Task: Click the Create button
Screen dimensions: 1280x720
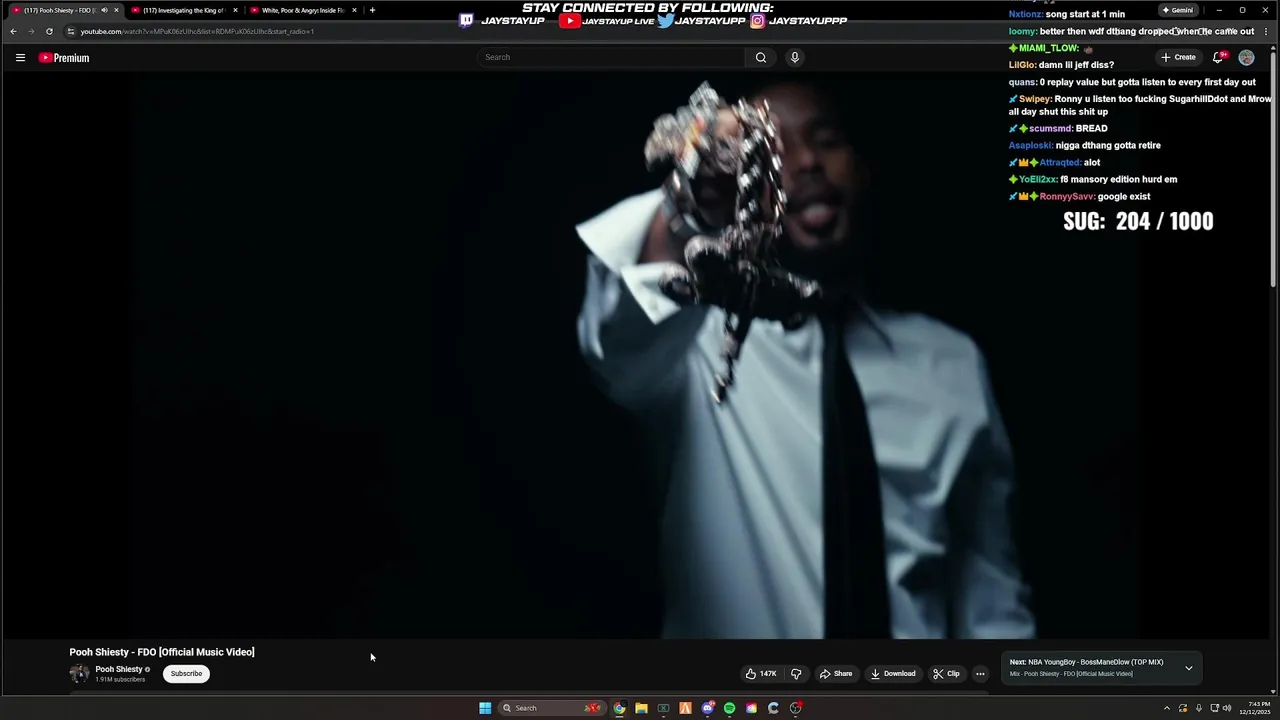Action: pyautogui.click(x=1178, y=57)
